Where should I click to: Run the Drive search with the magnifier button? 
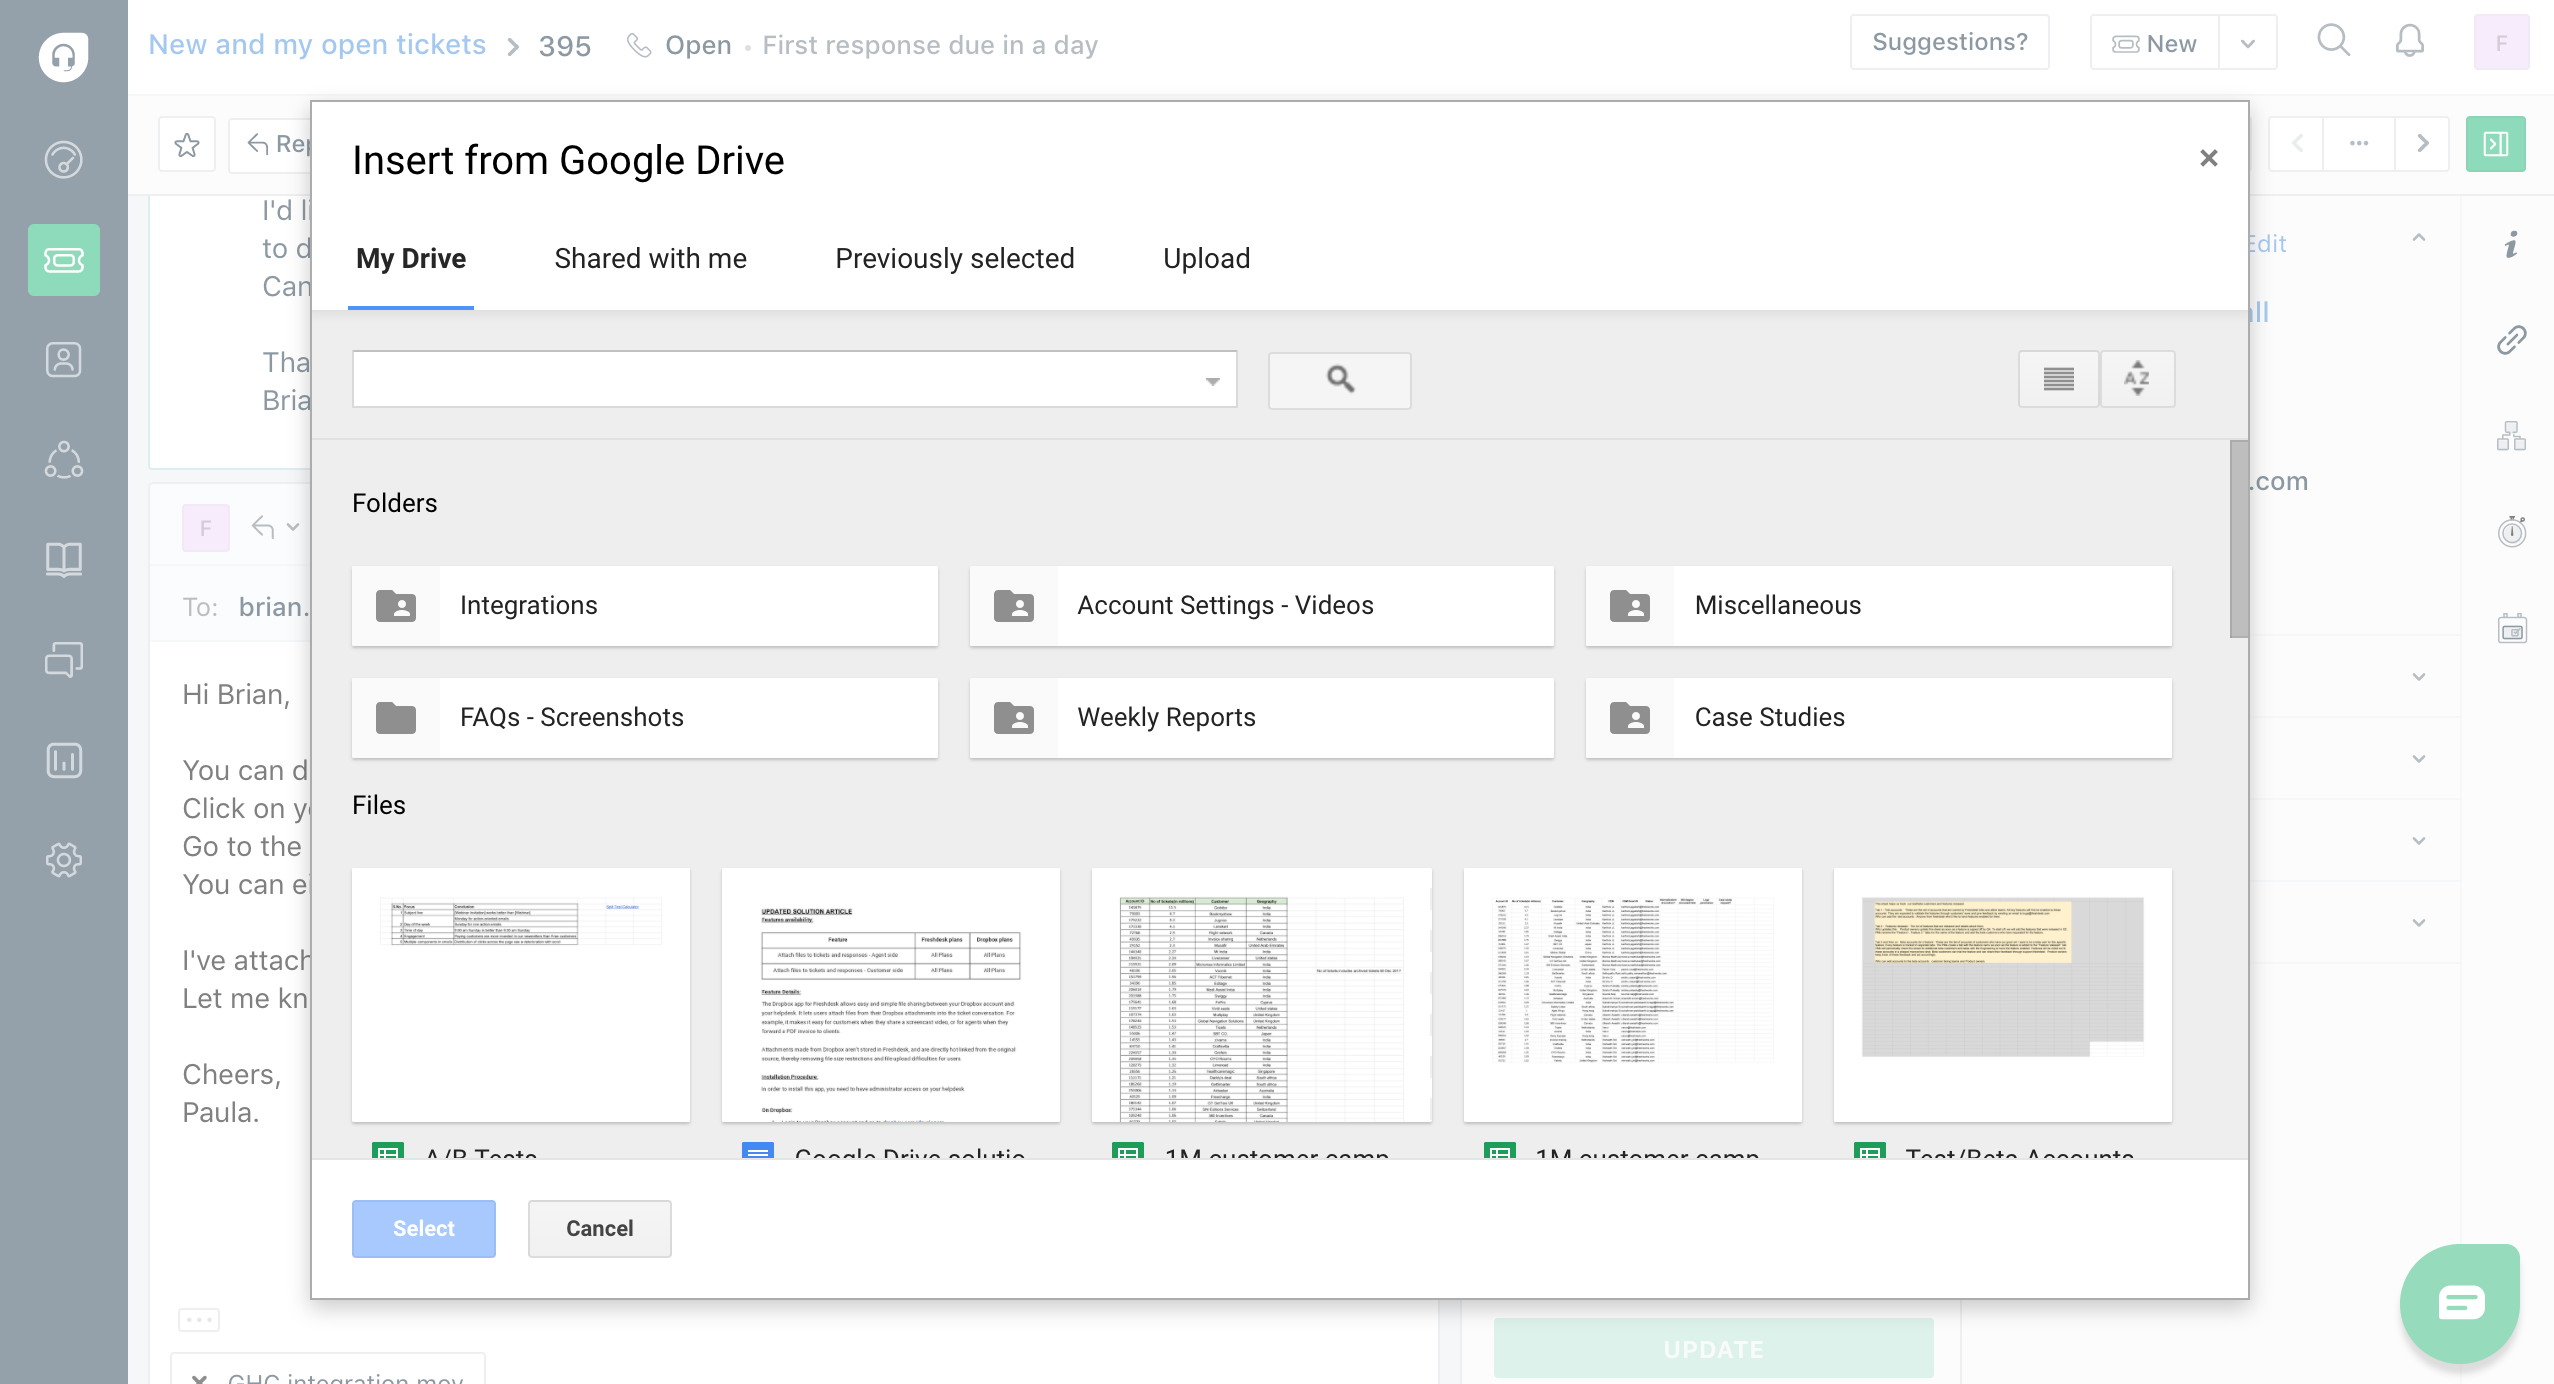[1338, 380]
